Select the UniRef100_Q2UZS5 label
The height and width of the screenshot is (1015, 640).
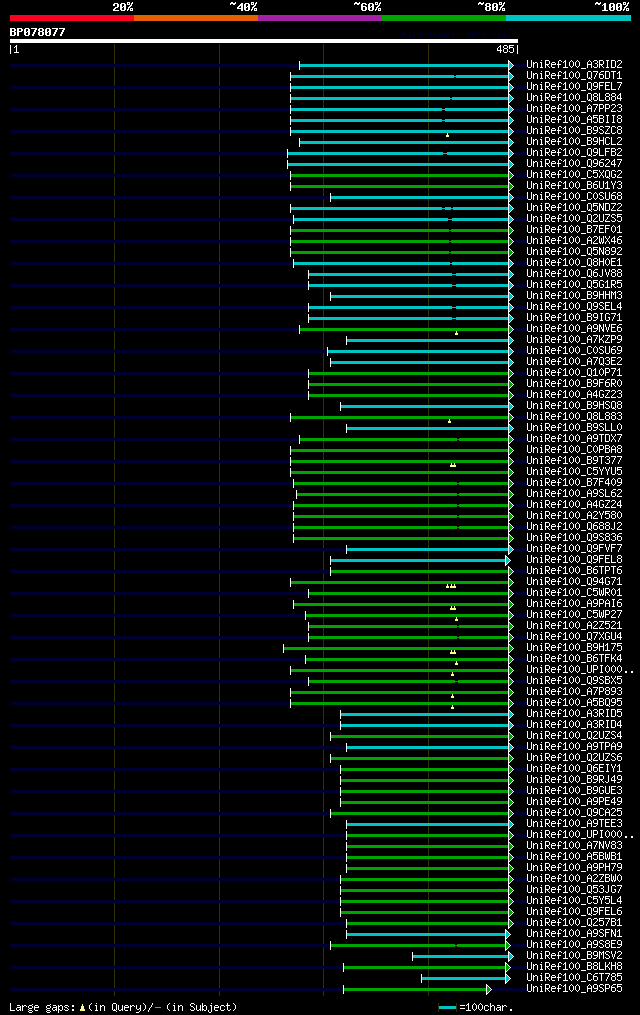coord(575,219)
